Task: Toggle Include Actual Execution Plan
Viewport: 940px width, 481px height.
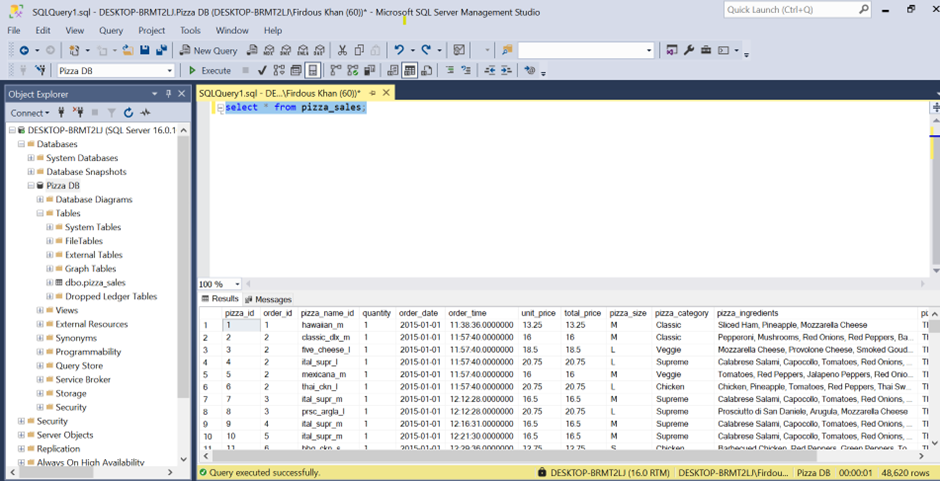Action: click(x=336, y=71)
